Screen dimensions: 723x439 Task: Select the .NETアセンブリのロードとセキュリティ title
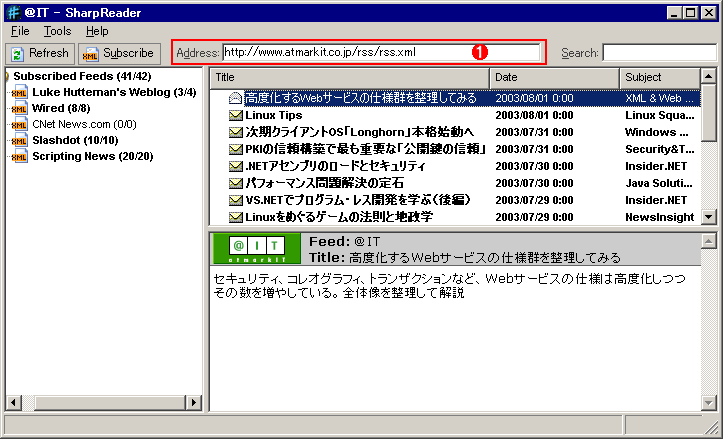click(335, 166)
